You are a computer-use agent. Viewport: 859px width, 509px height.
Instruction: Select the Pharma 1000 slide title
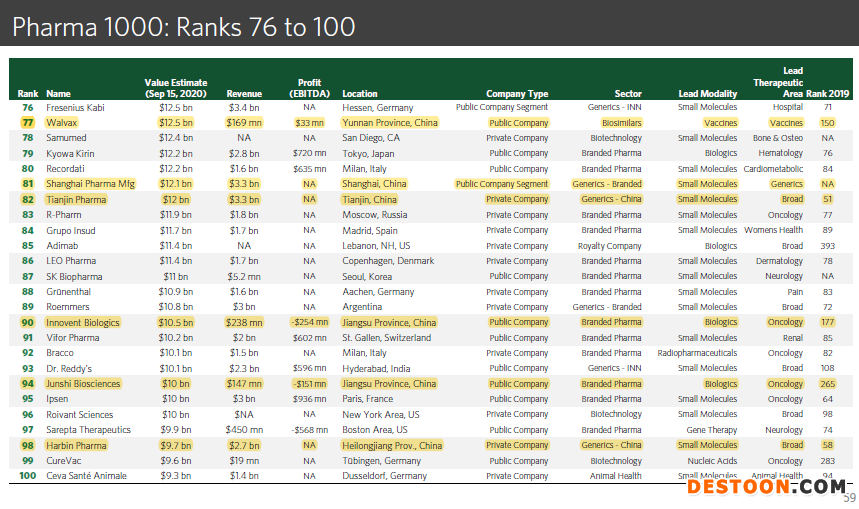pos(183,27)
